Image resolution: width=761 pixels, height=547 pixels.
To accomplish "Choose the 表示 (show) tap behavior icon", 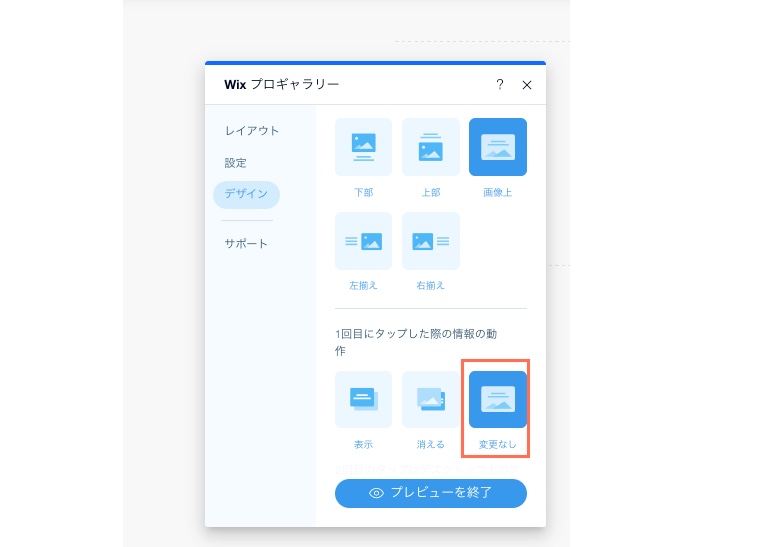I will [363, 399].
